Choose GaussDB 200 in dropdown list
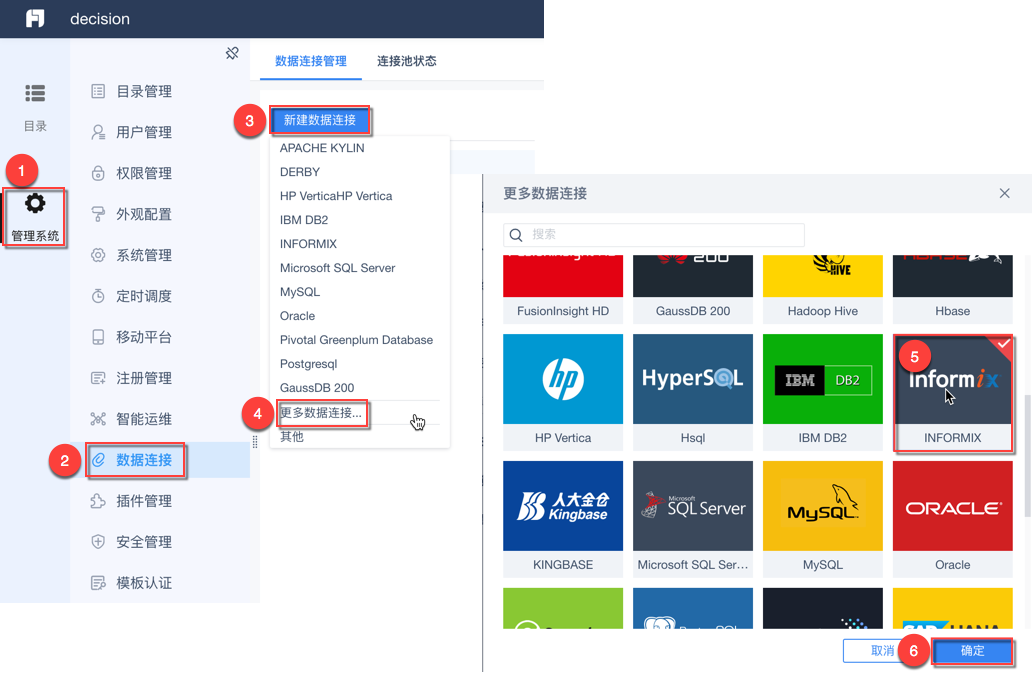Image resolution: width=1032 pixels, height=676 pixels. pyautogui.click(x=317, y=388)
